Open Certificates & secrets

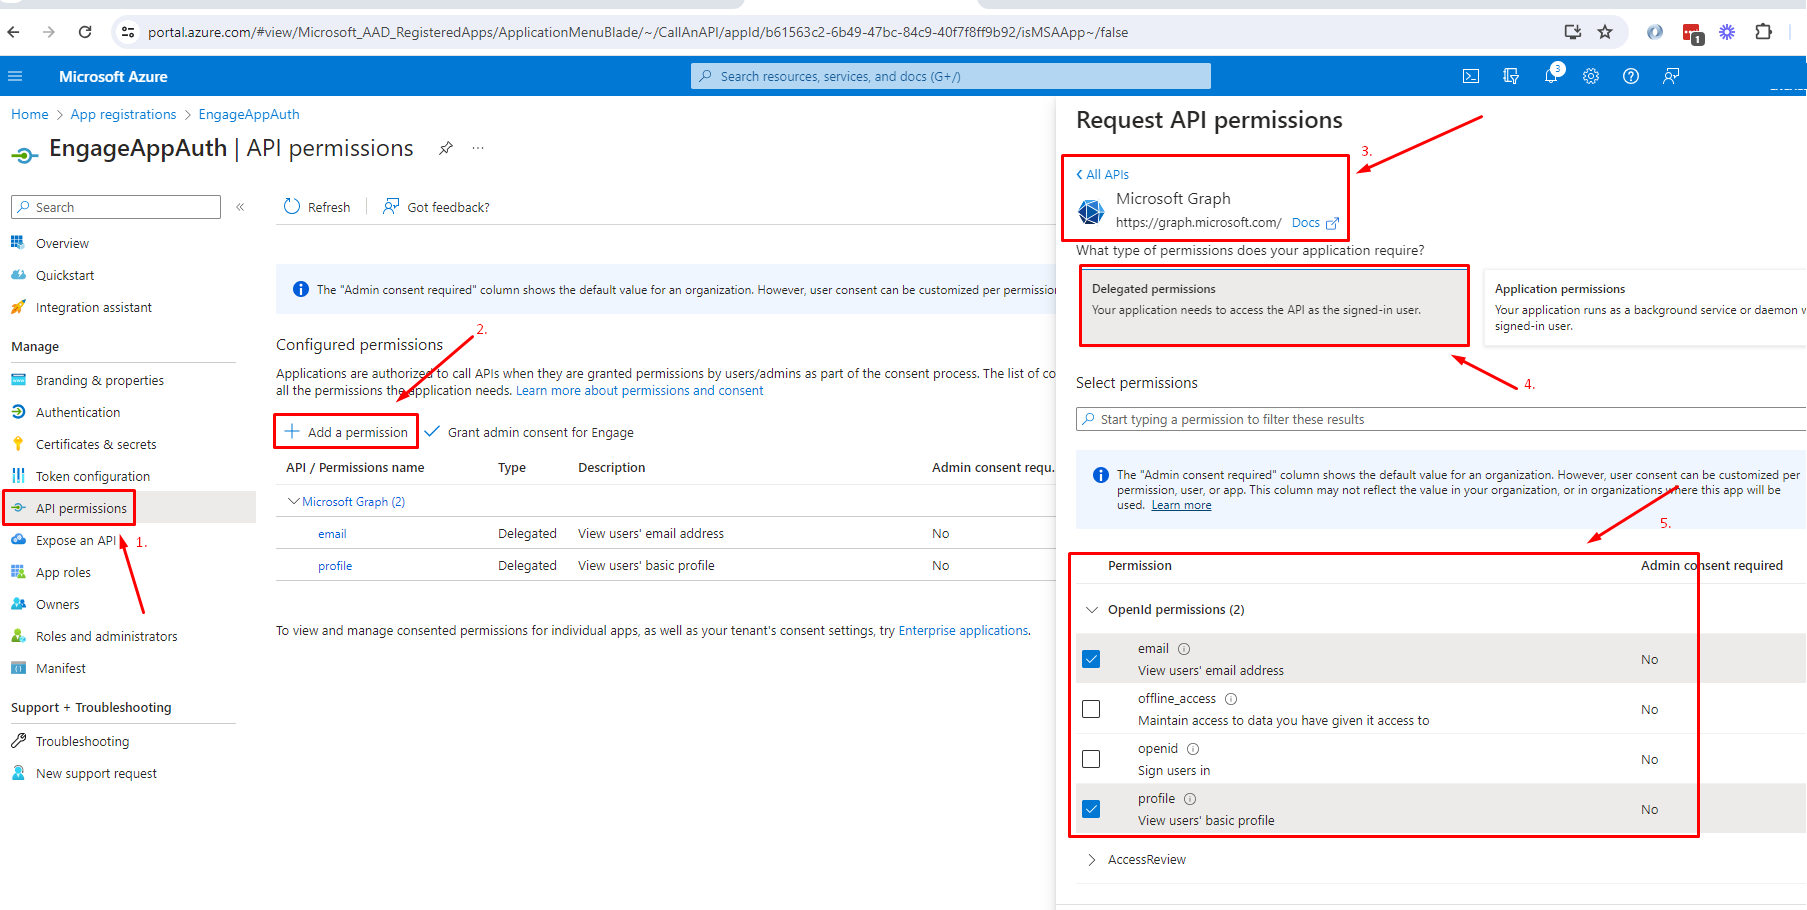[96, 444]
